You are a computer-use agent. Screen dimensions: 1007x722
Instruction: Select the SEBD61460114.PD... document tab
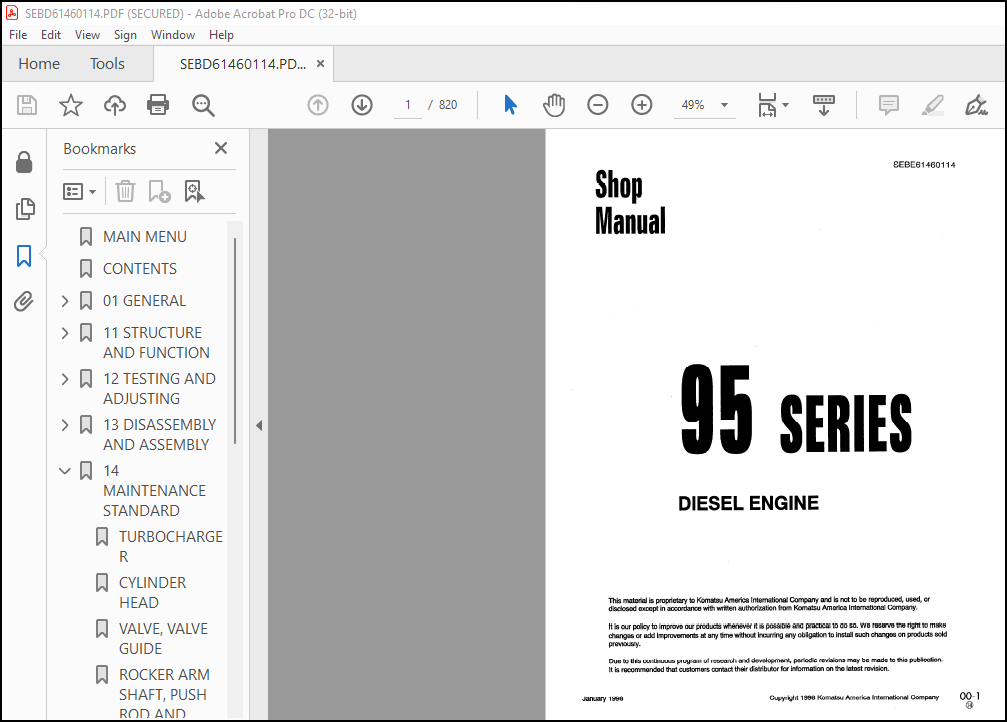pos(243,64)
